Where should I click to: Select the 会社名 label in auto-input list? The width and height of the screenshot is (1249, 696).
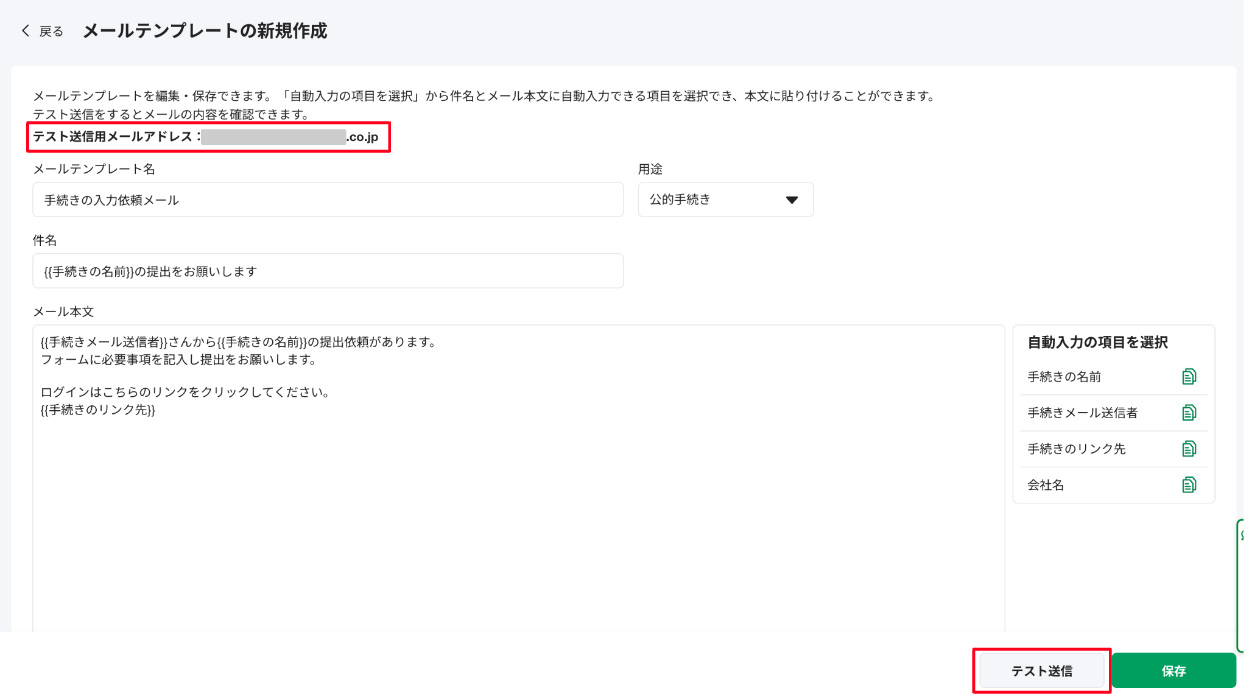1045,485
